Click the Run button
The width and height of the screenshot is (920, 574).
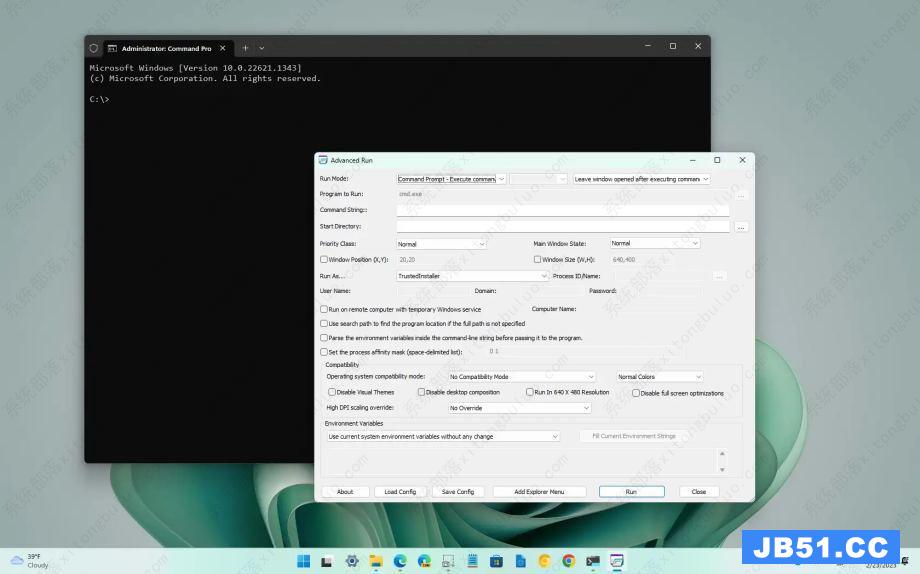[631, 492]
